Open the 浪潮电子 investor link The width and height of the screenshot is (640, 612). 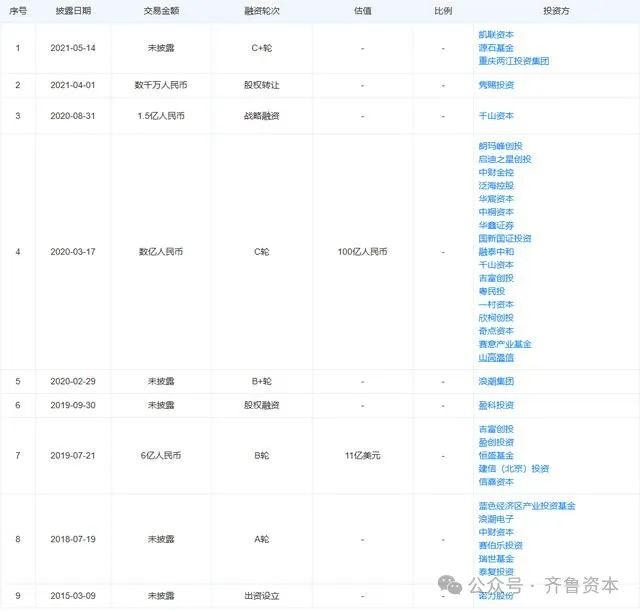pos(496,519)
